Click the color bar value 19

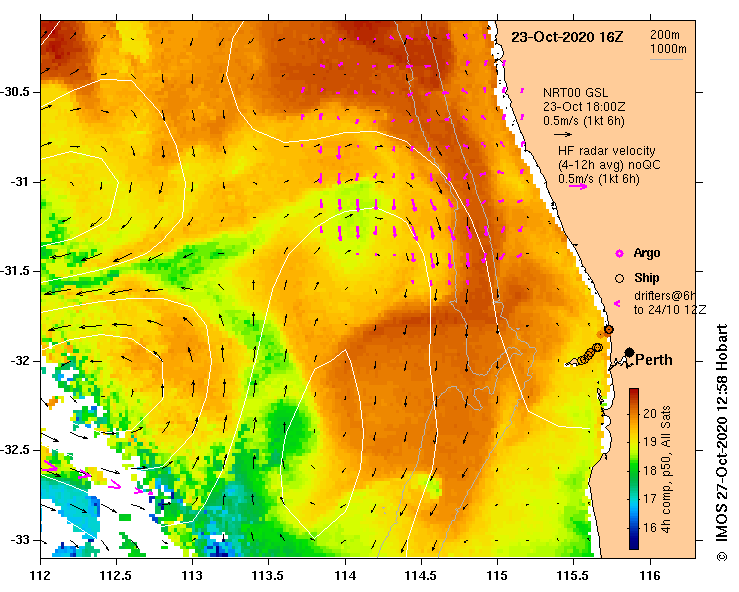pos(650,442)
